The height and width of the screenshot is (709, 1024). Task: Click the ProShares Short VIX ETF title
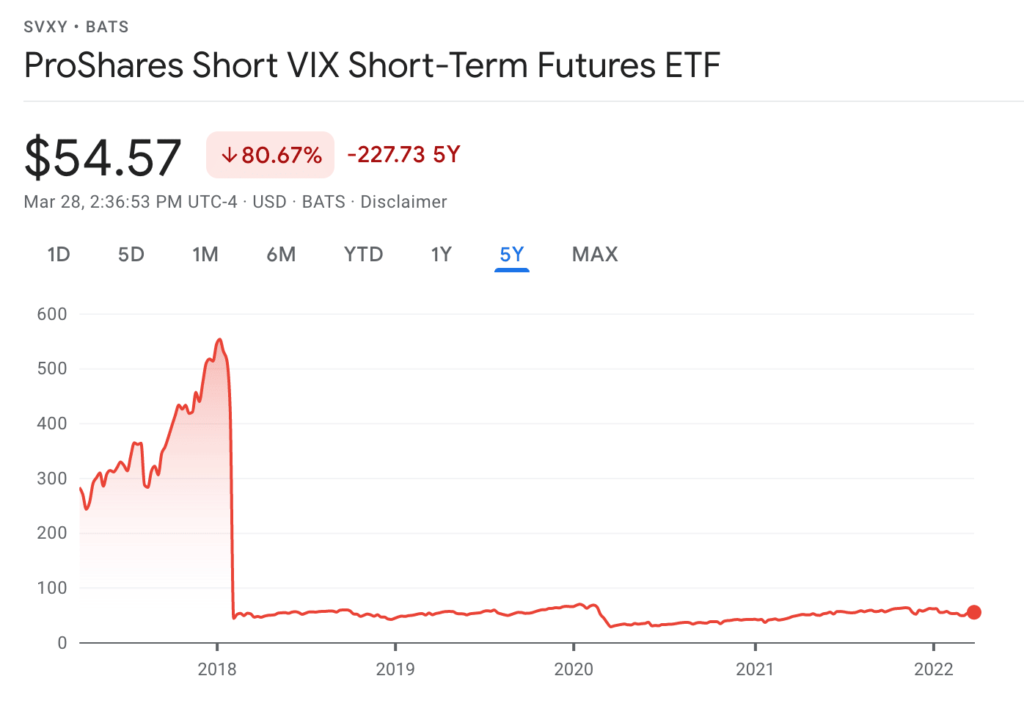pos(371,66)
